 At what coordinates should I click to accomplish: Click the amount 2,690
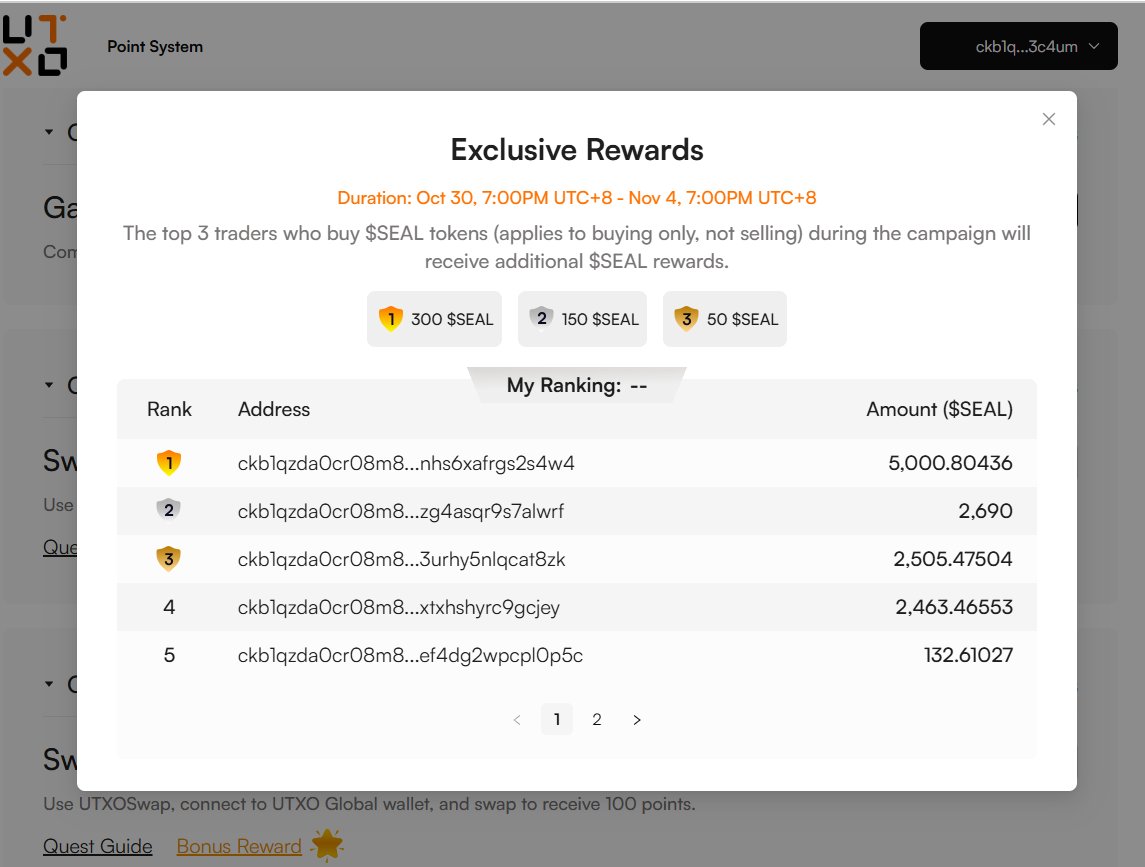(x=985, y=511)
